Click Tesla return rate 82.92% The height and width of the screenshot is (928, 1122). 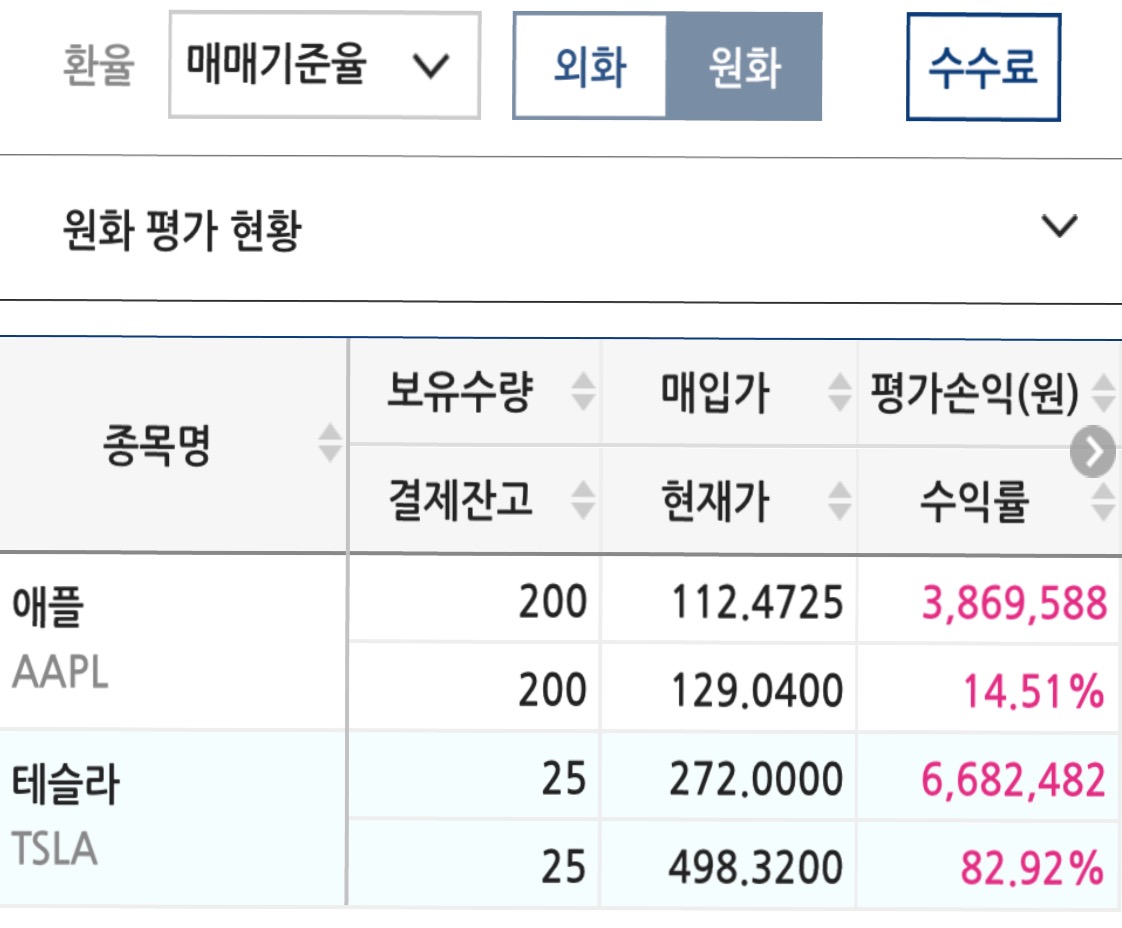point(1033,868)
